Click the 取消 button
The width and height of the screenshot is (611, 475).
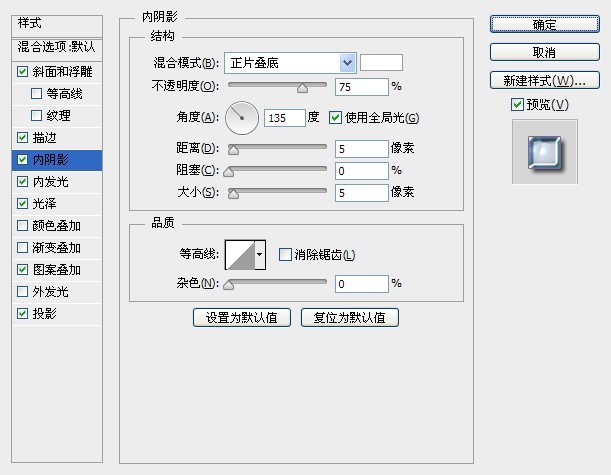coord(544,52)
